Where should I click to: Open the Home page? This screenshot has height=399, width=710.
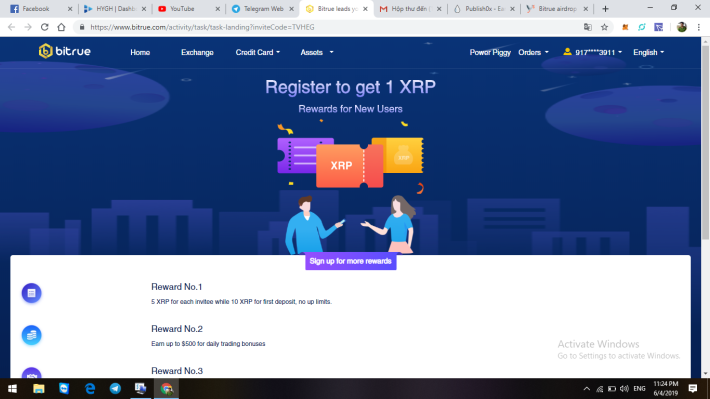pyautogui.click(x=140, y=53)
